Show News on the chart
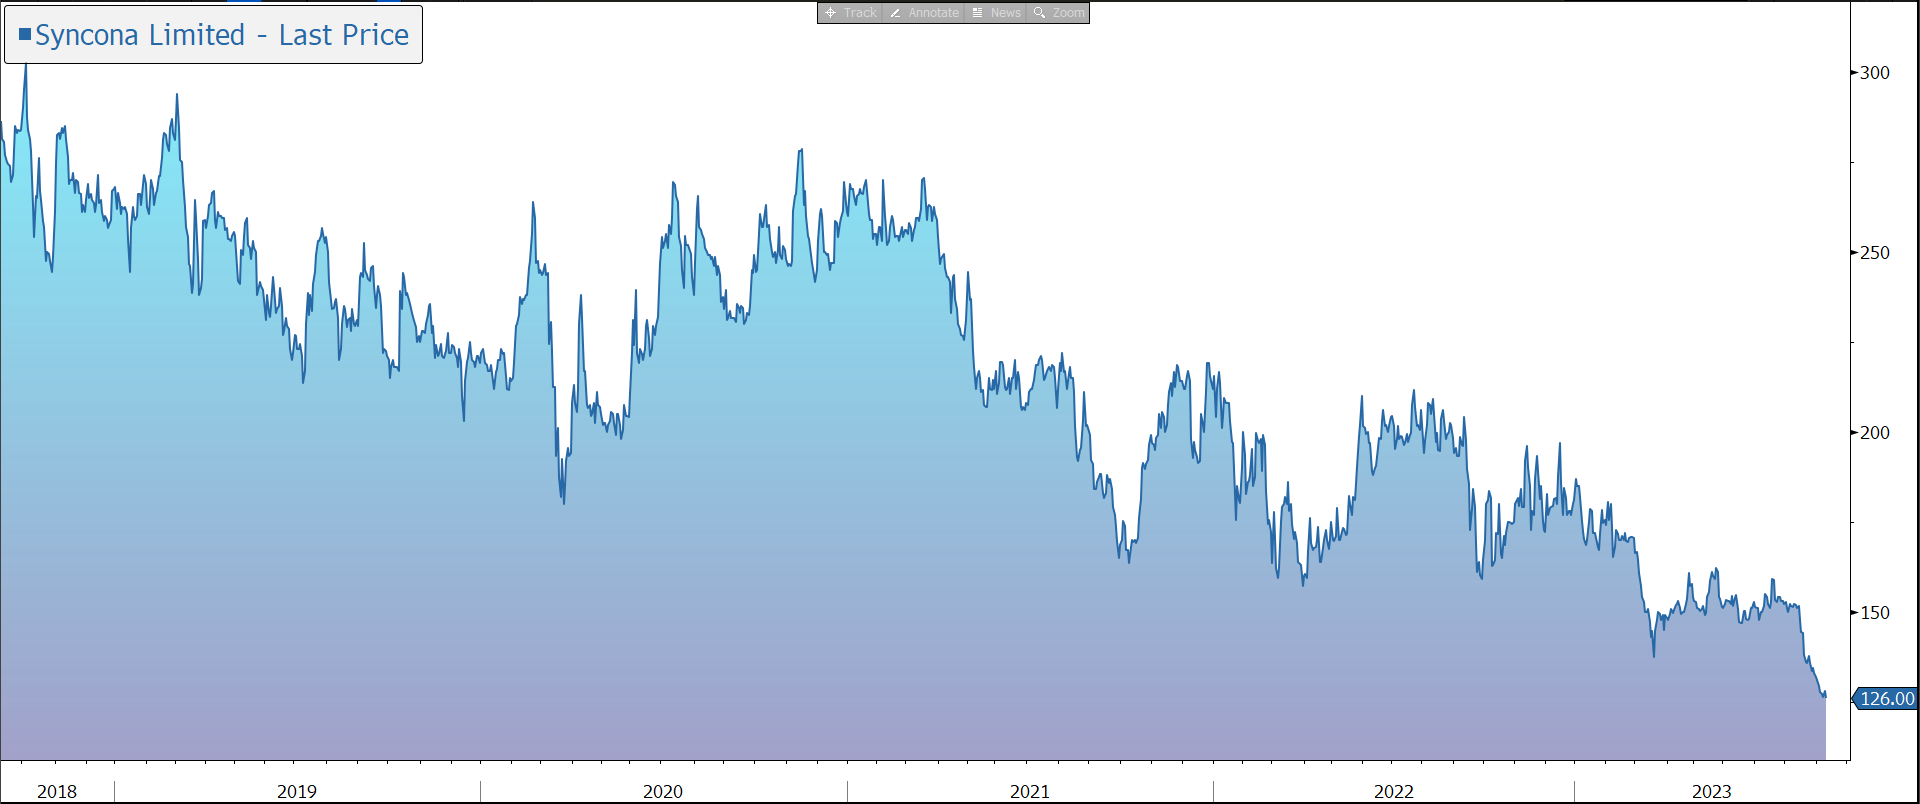This screenshot has width=1920, height=804. (996, 13)
